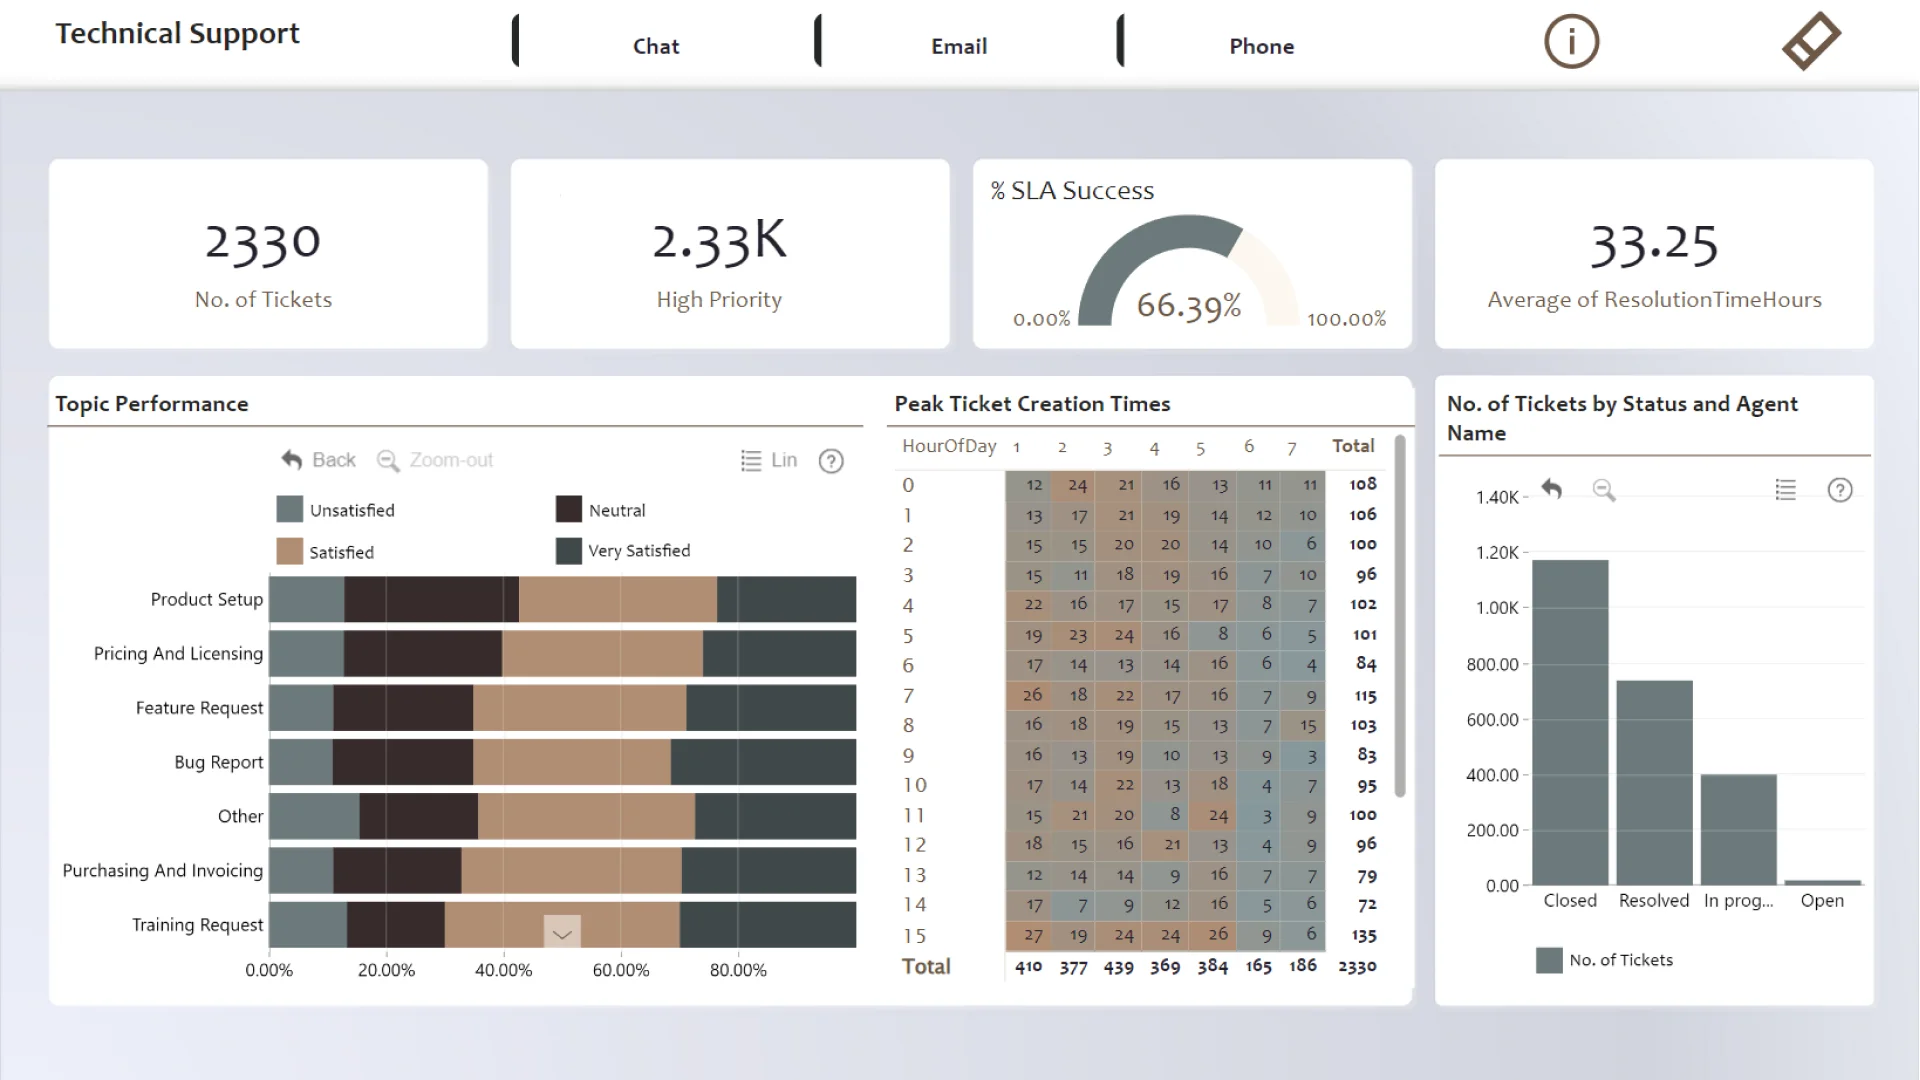Click the Bug Report label

(219, 762)
